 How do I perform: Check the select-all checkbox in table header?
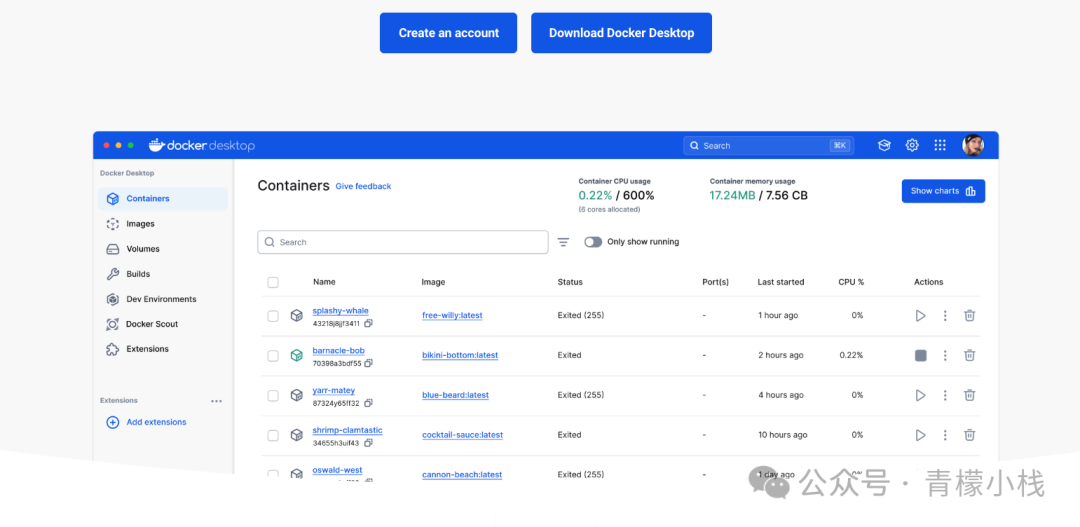click(x=273, y=283)
